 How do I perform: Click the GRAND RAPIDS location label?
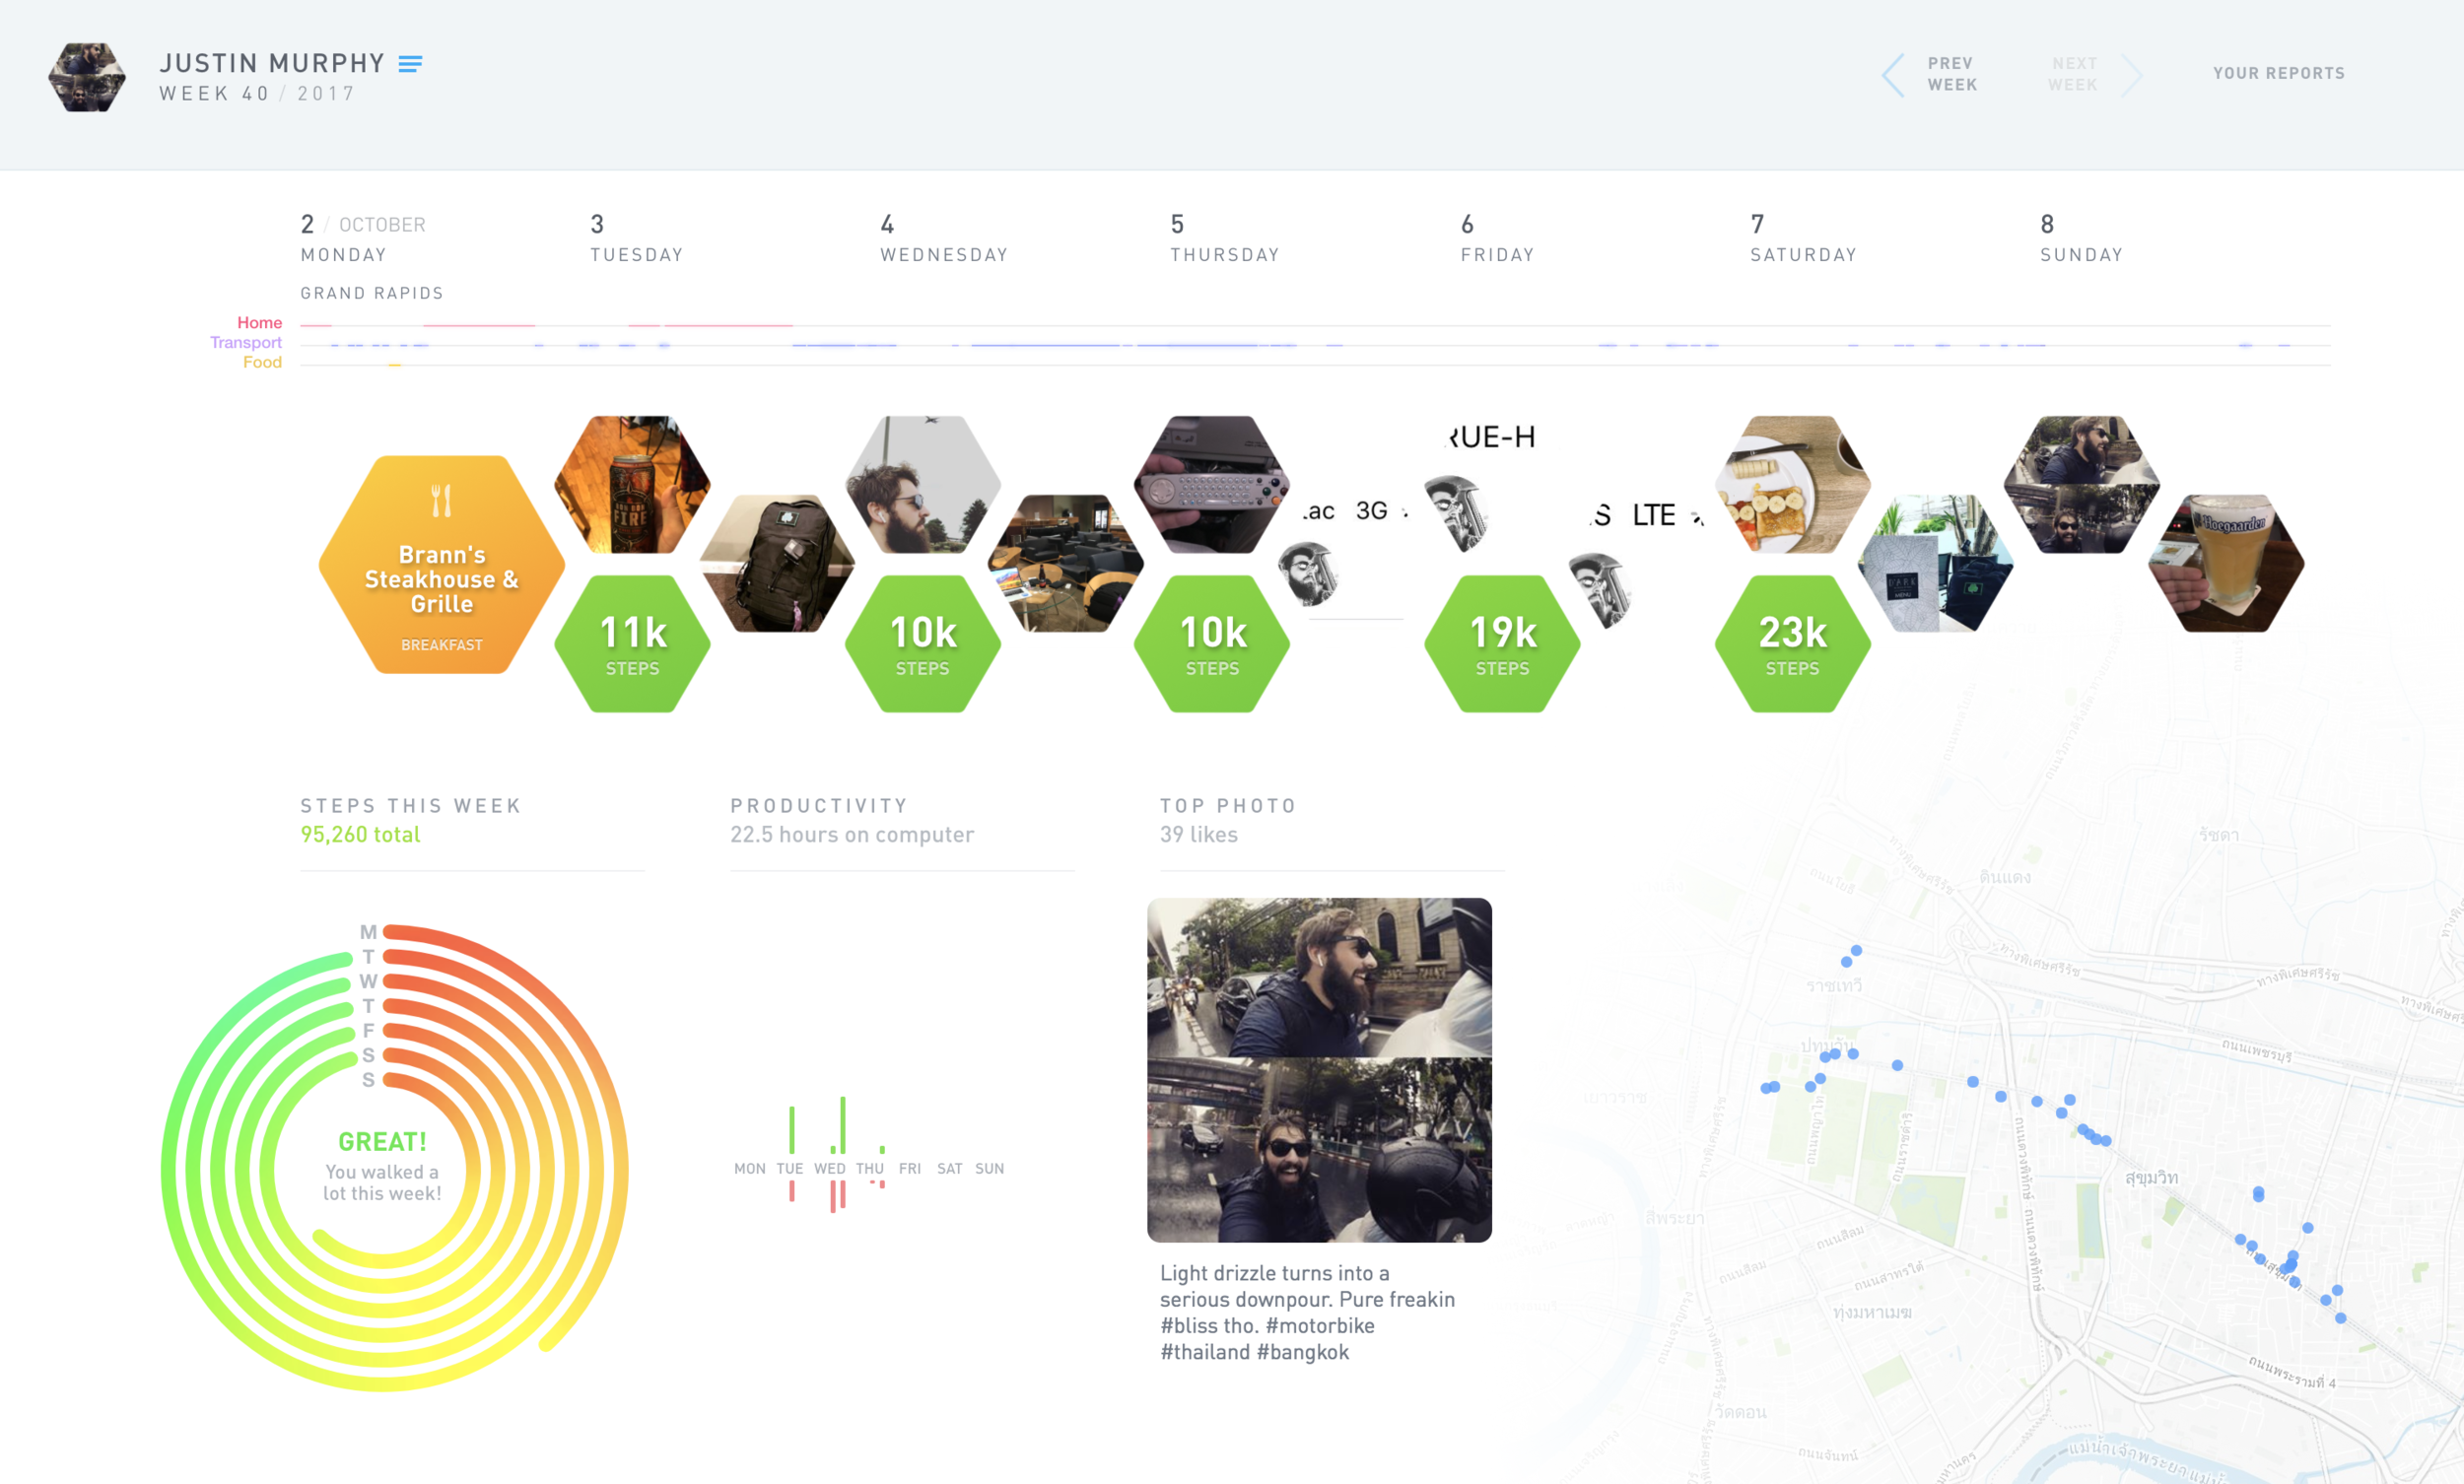[372, 293]
